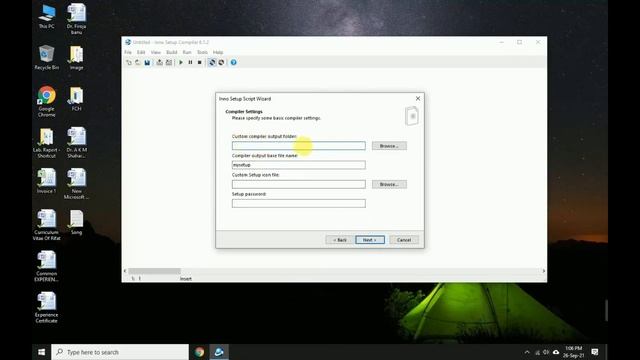Click the Compiler output base file name field

(298, 165)
